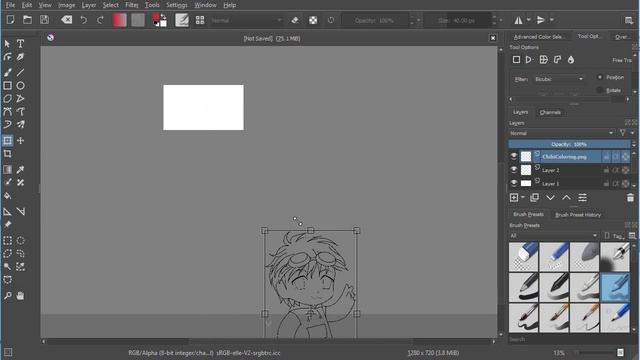640x360 pixels.
Task: Select the Fill bucket tool
Action: point(7,196)
